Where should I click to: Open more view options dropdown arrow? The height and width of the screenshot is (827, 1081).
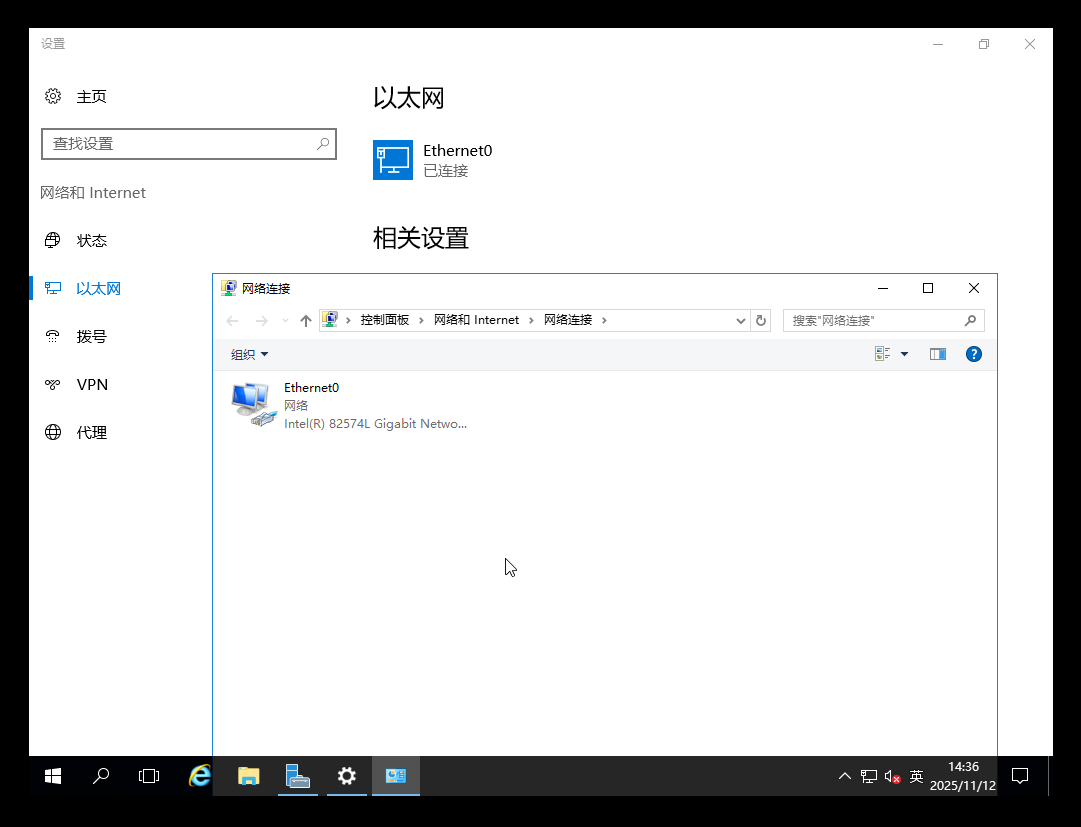pos(905,354)
